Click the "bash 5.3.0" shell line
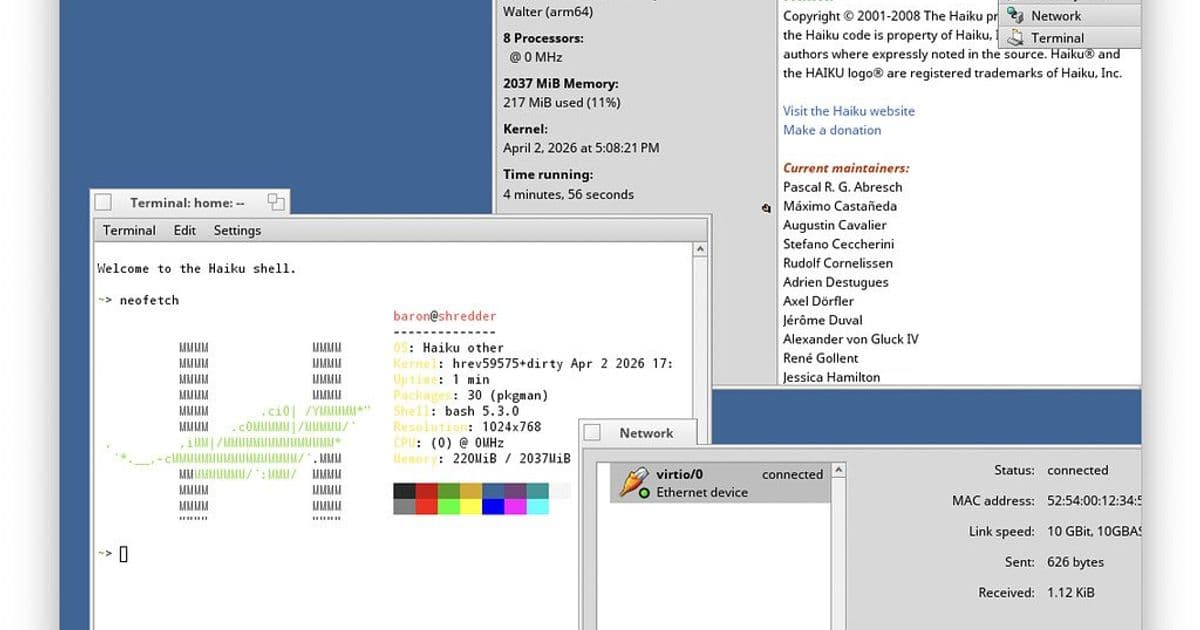1200x630 pixels. click(482, 411)
